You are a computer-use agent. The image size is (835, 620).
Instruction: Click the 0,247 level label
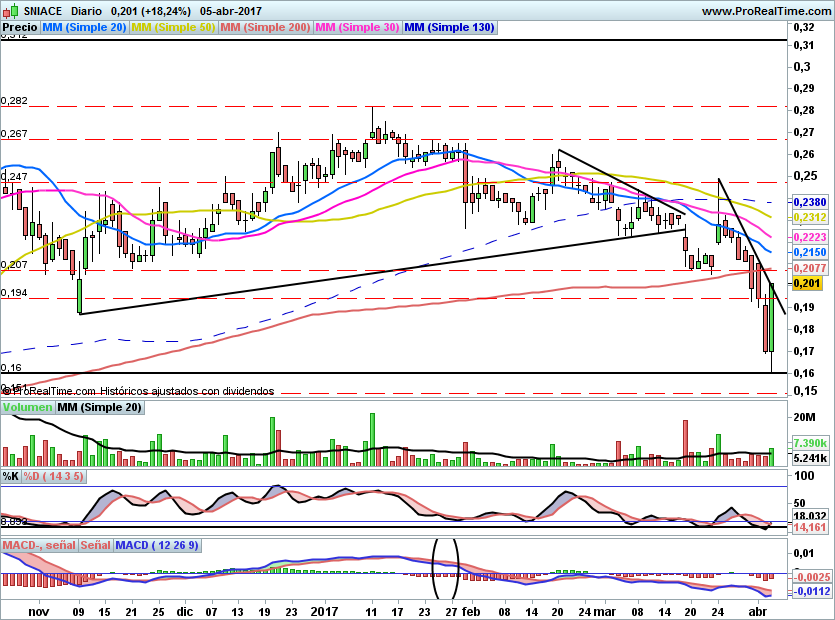point(14,176)
